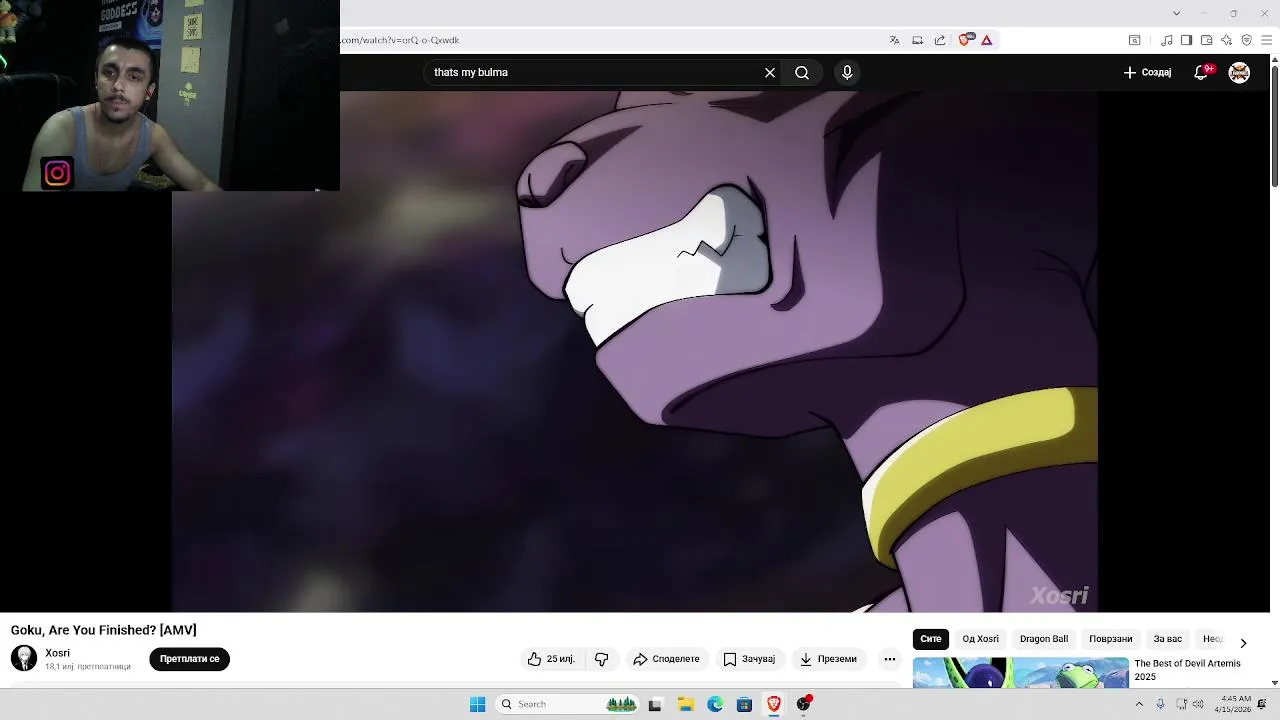This screenshot has width=1280, height=720.
Task: Click the Преземи download button
Action: [x=828, y=659]
